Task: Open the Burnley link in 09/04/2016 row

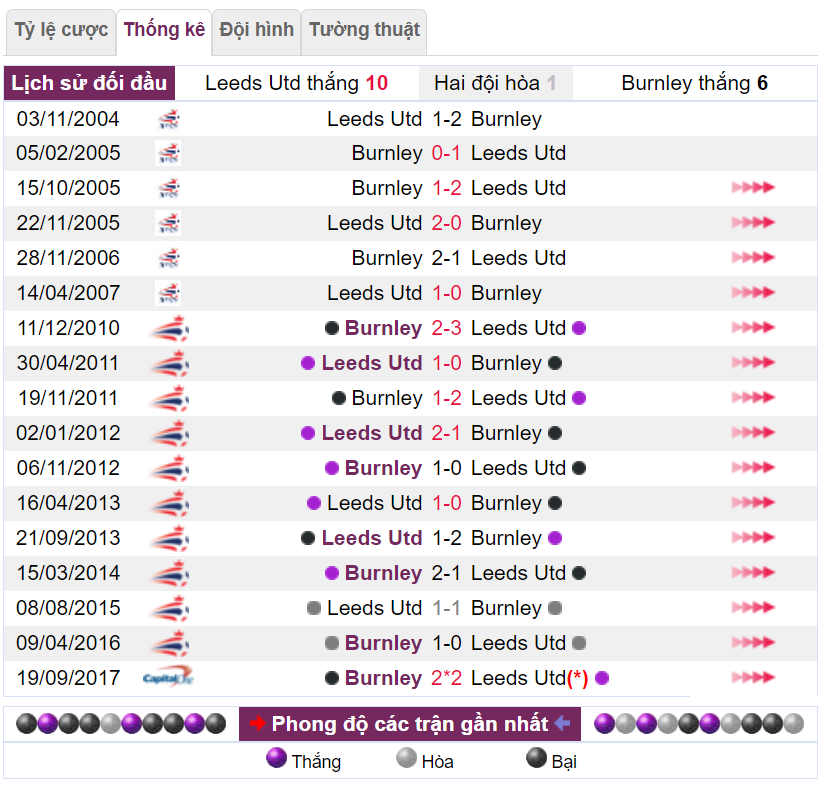Action: (383, 643)
